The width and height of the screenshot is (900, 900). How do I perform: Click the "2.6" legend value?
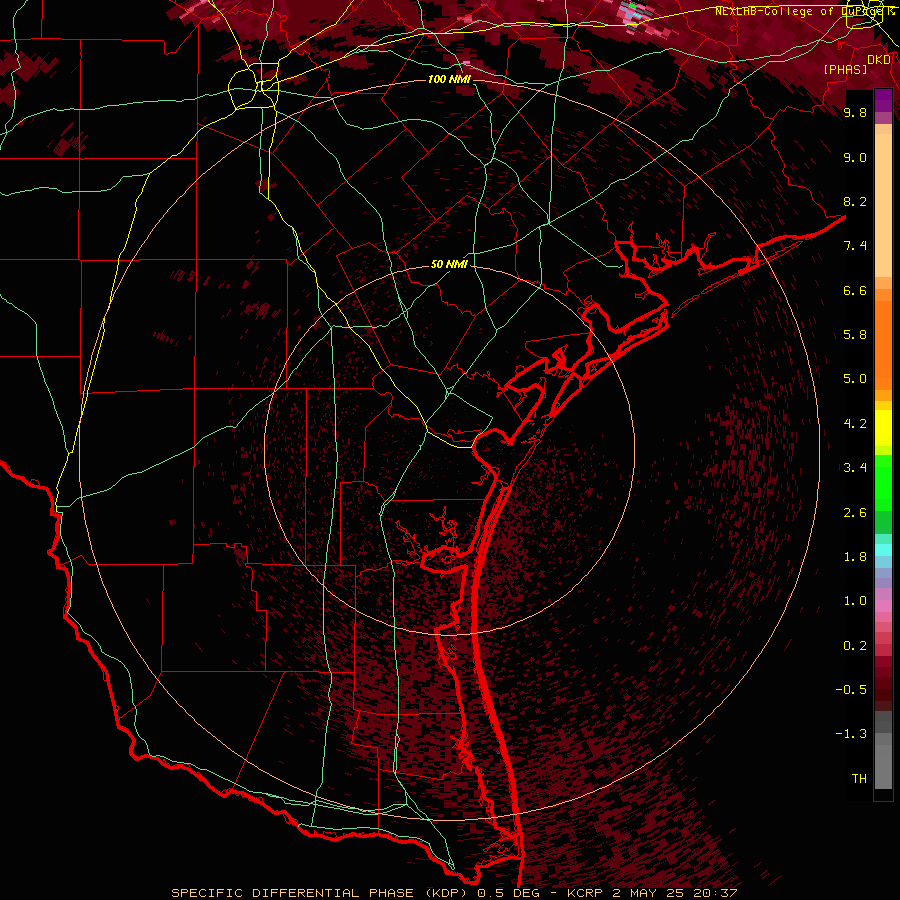coord(855,513)
